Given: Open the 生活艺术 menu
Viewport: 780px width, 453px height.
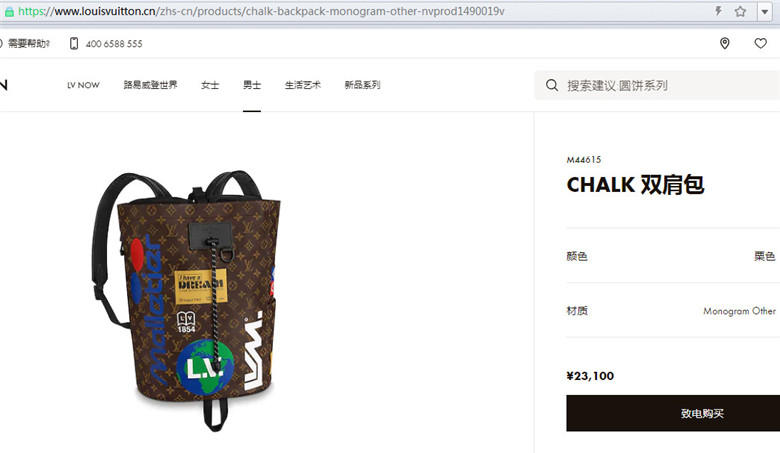Looking at the screenshot, I should pyautogui.click(x=302, y=85).
